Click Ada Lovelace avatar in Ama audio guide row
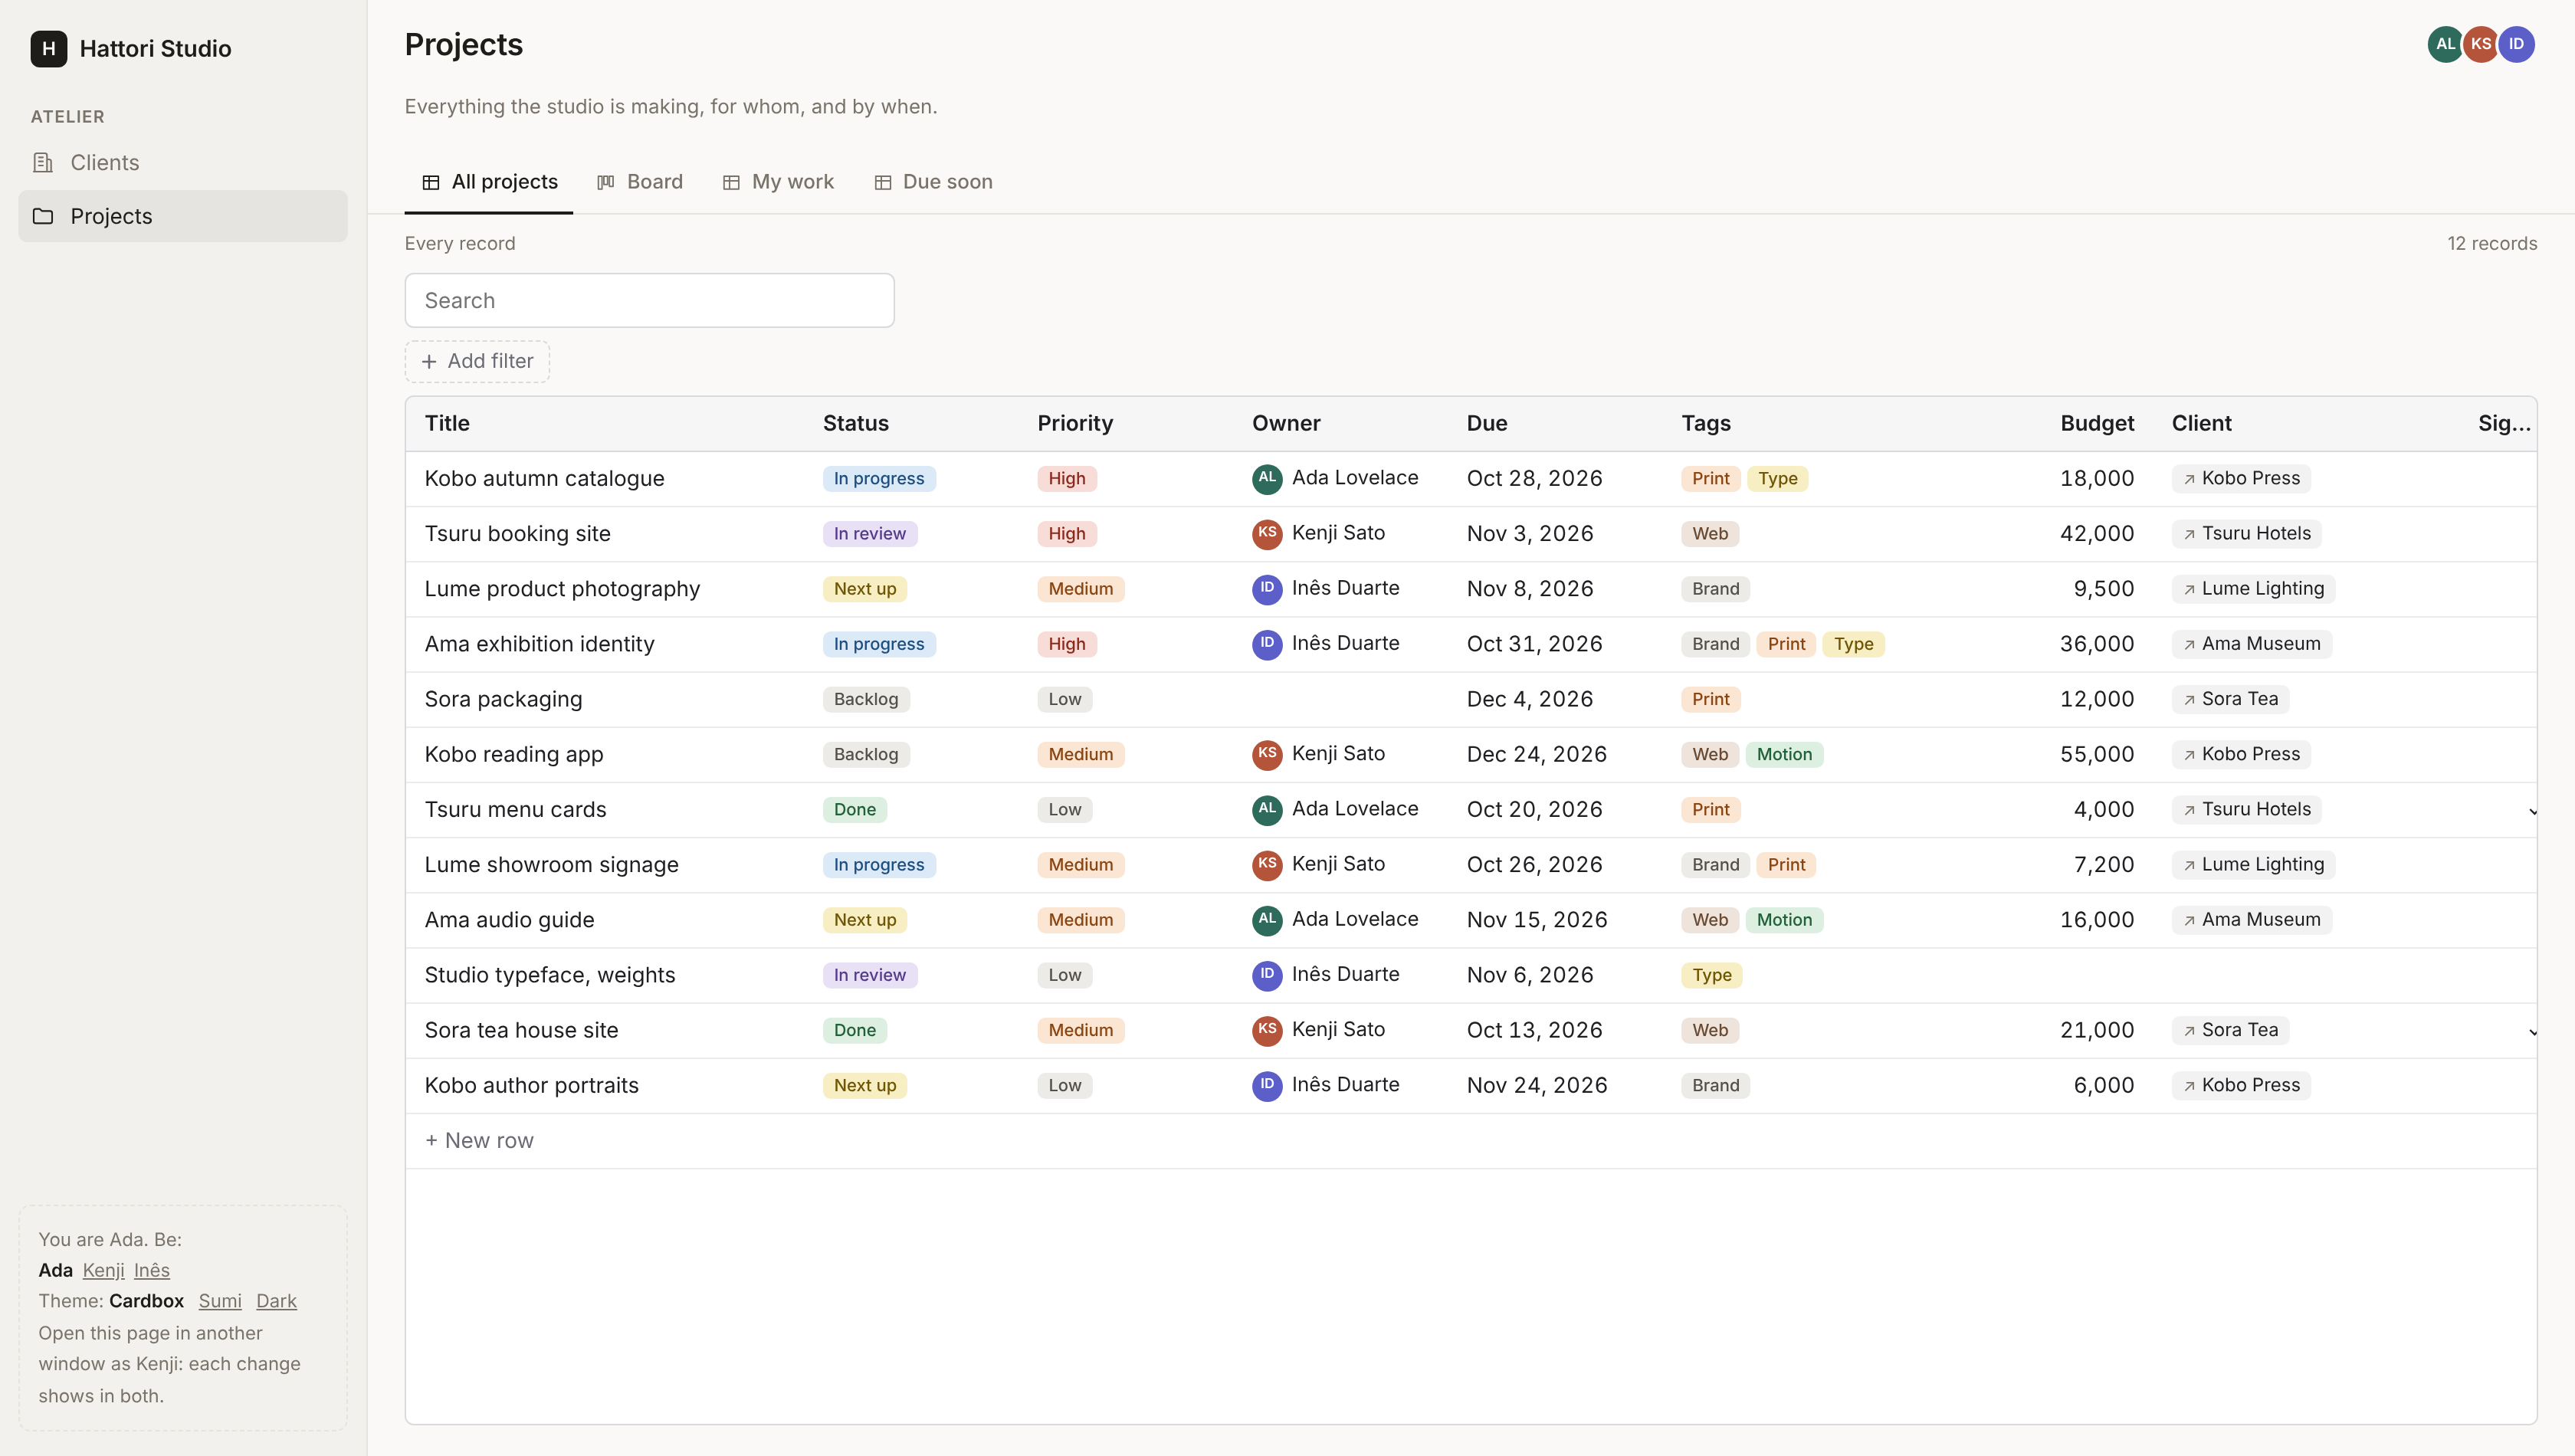The width and height of the screenshot is (2575, 1456). coord(1267,920)
